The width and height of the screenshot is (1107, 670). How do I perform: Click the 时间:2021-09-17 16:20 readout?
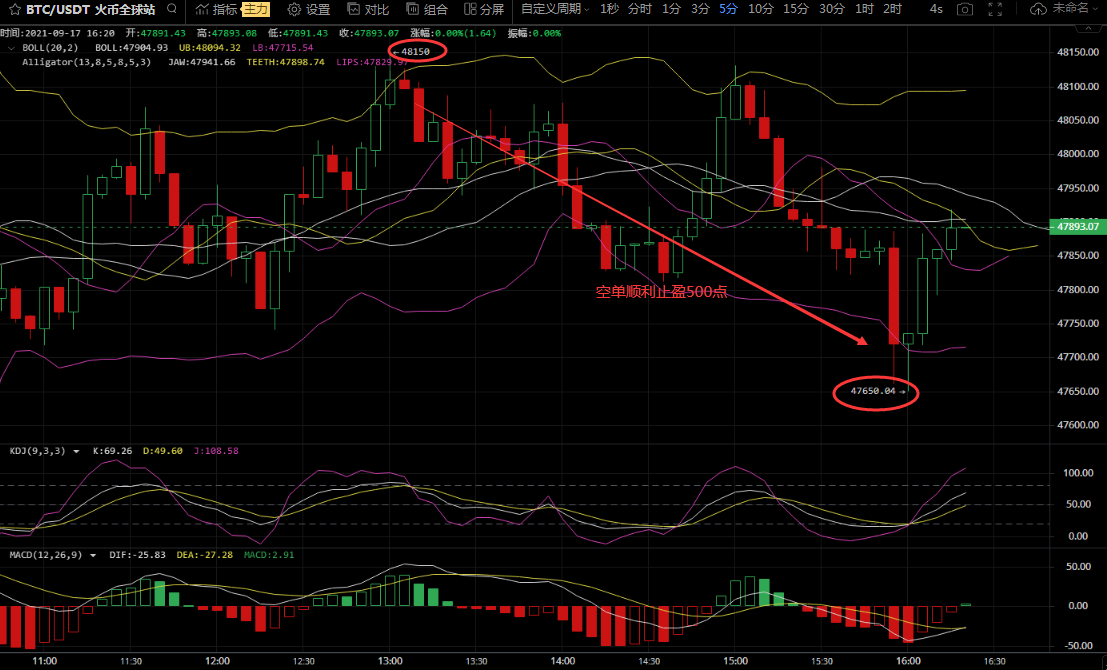pos(58,33)
